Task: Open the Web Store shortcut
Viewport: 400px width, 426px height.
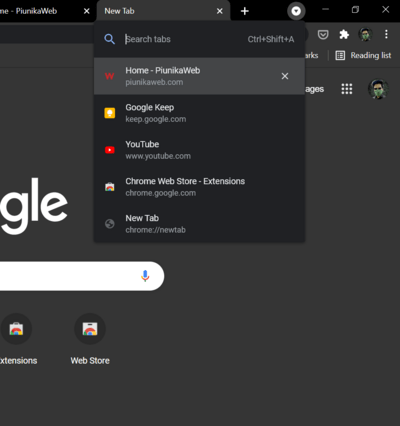Action: (x=90, y=339)
